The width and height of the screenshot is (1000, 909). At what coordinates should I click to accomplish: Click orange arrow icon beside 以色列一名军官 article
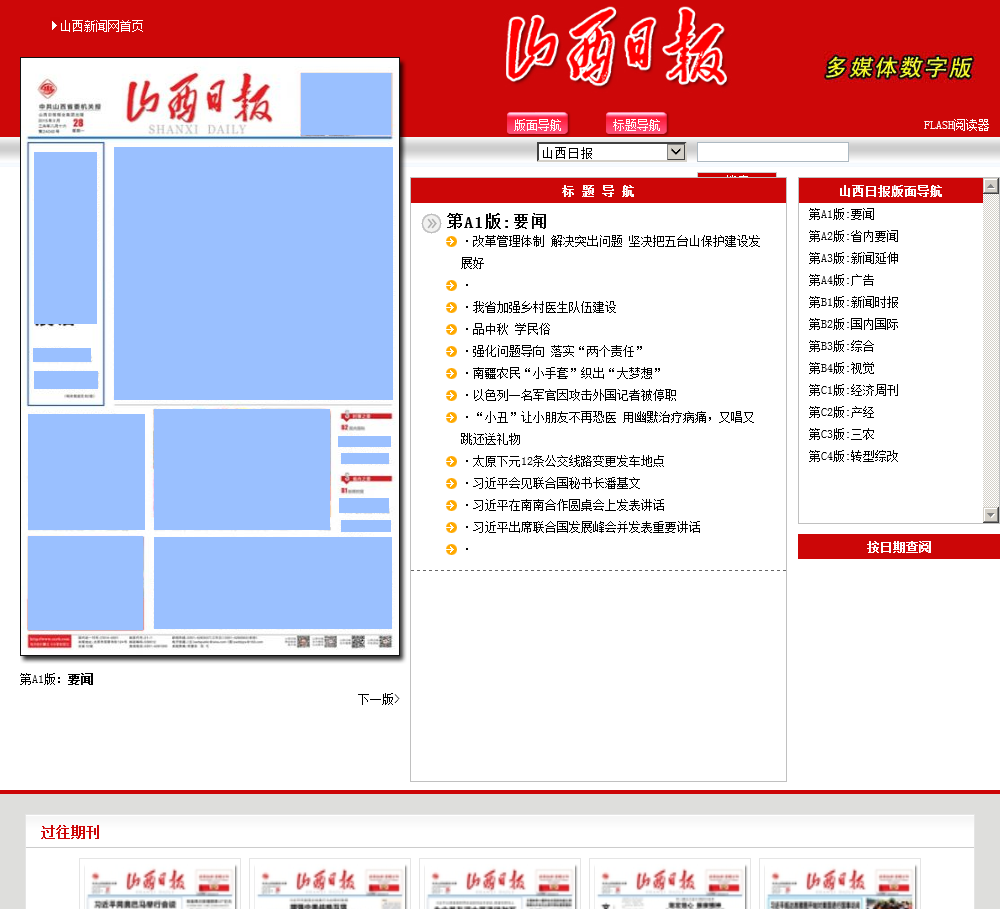[452, 395]
